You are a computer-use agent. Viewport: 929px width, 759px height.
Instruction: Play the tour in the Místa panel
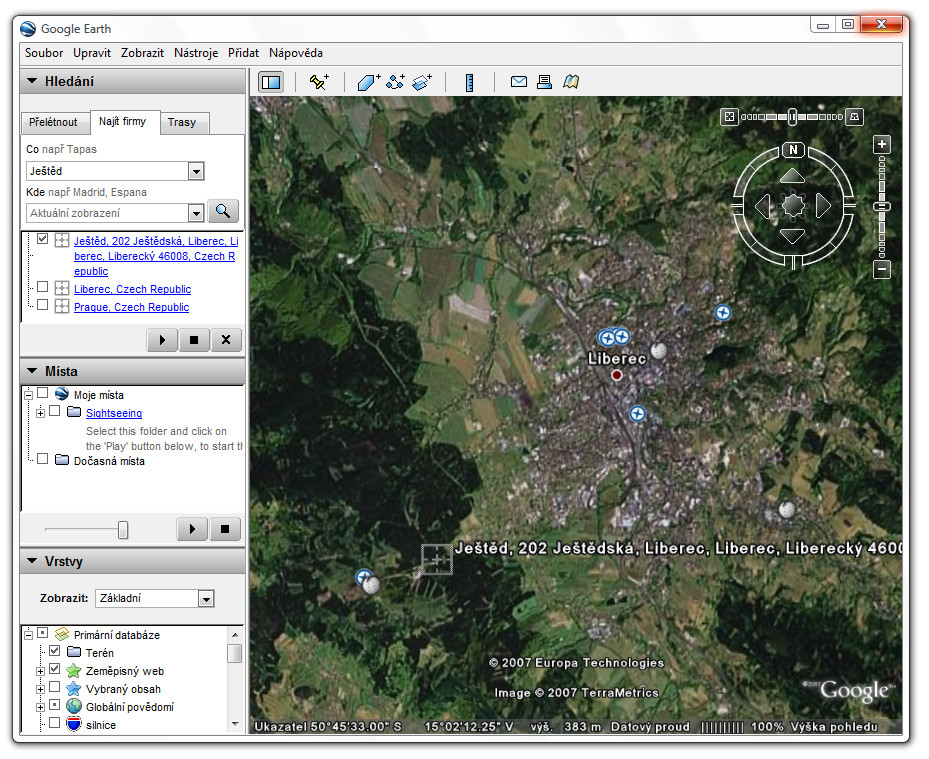point(192,529)
